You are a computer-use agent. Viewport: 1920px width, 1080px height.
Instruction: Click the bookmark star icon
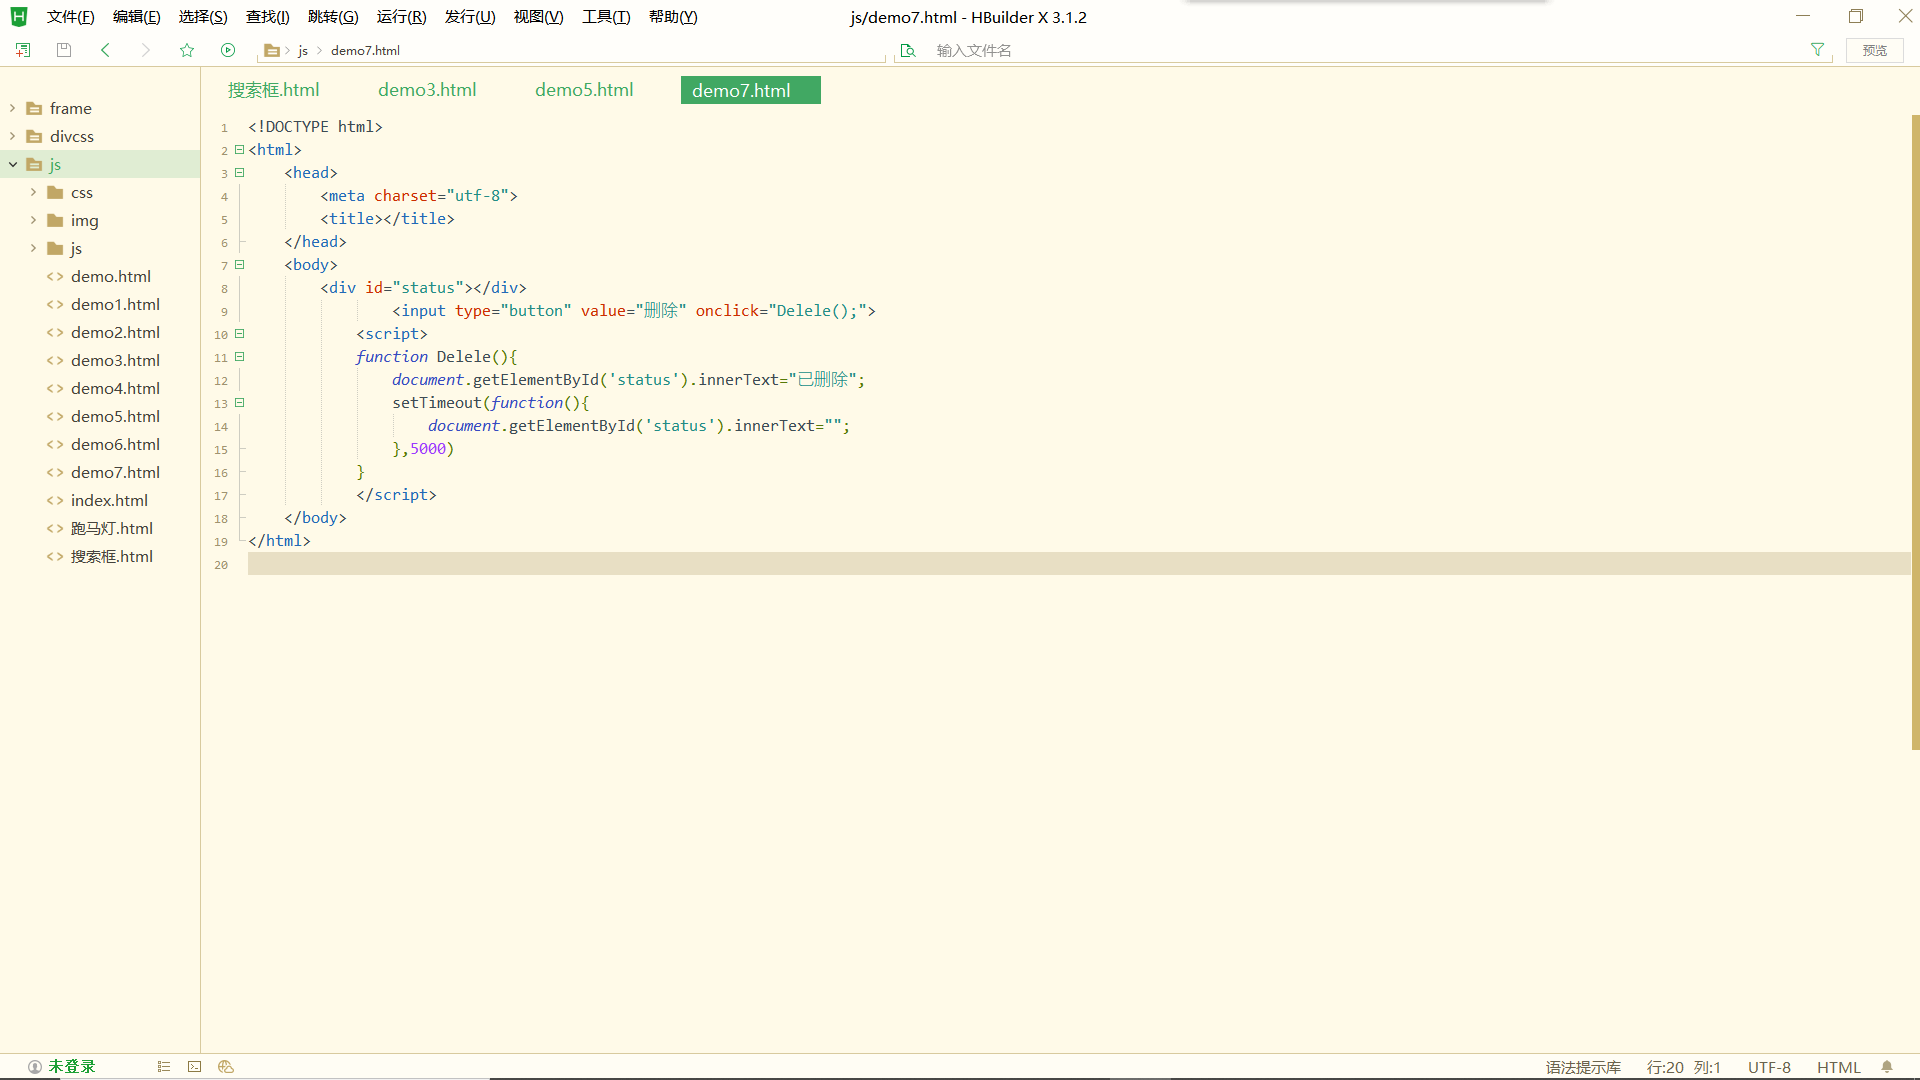click(x=187, y=50)
